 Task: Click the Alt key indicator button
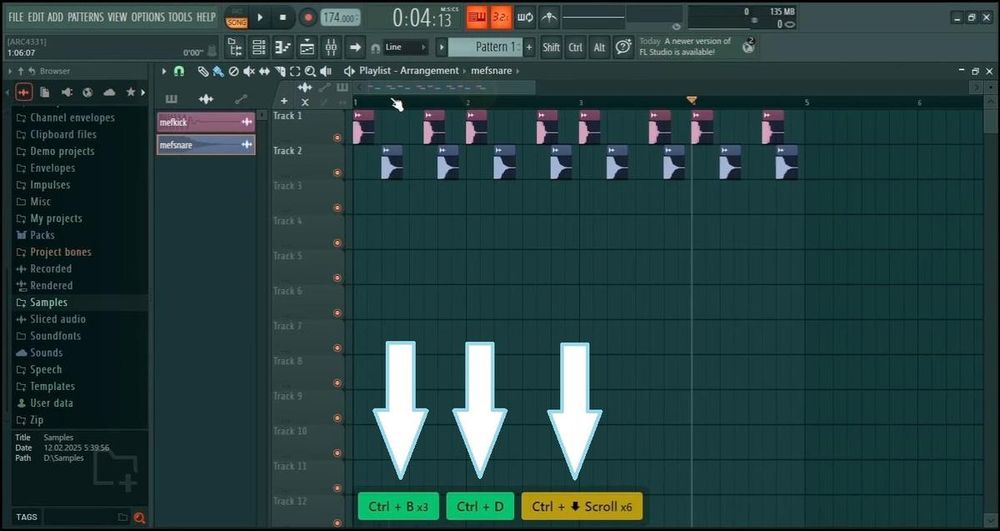tap(599, 47)
